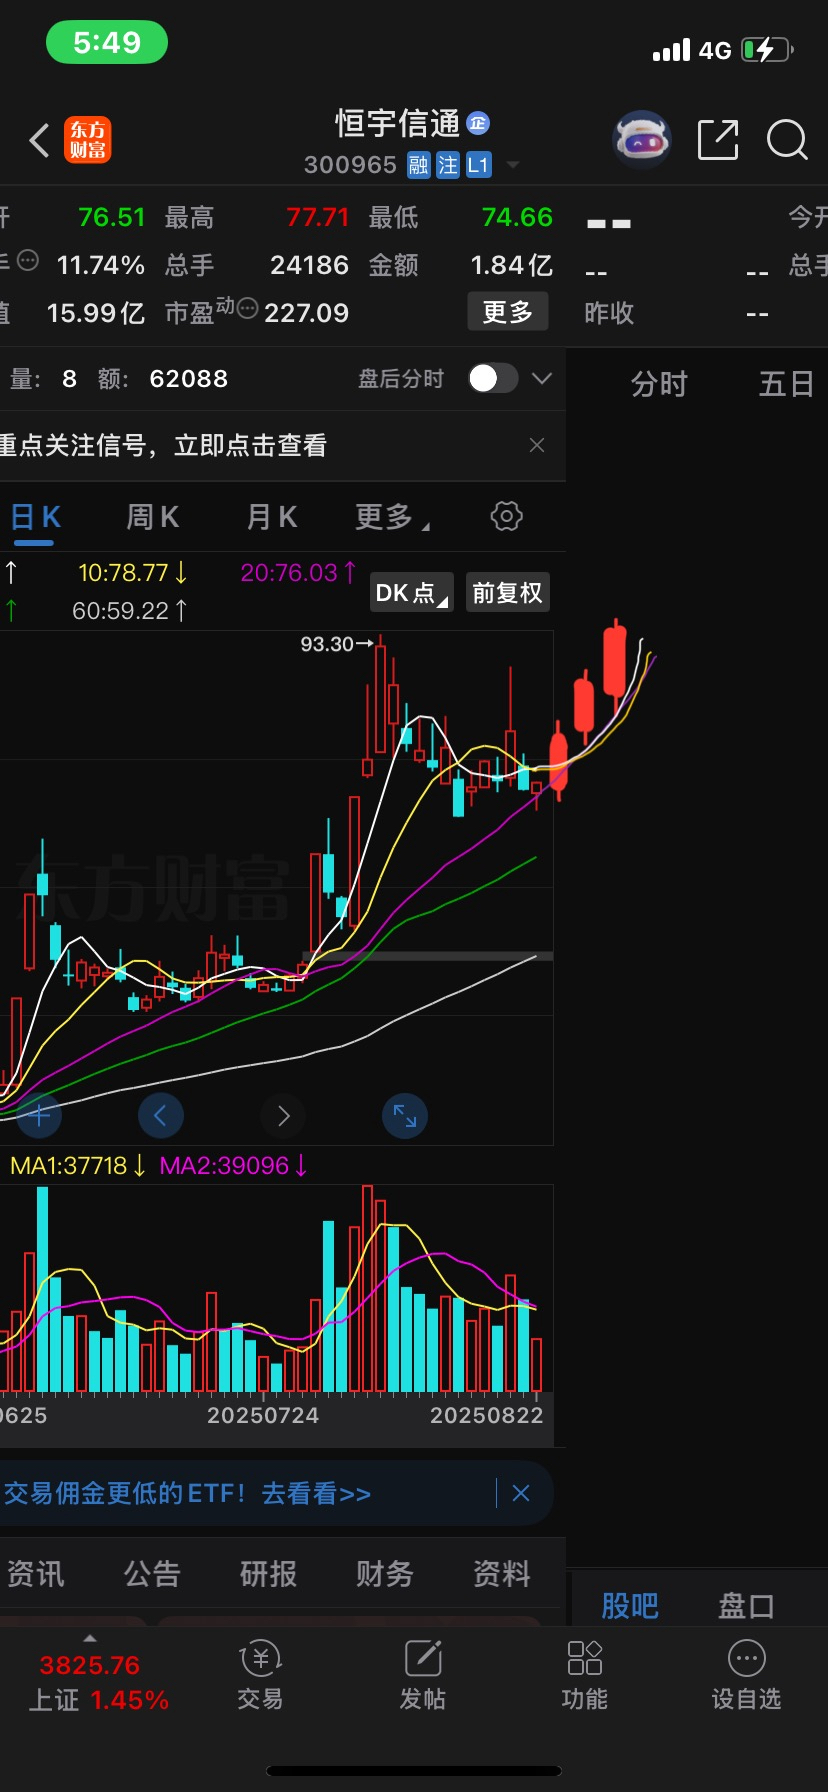The image size is (828, 1792).
Task: Open the ETF 去看看 promotion link
Action: (x=317, y=1494)
